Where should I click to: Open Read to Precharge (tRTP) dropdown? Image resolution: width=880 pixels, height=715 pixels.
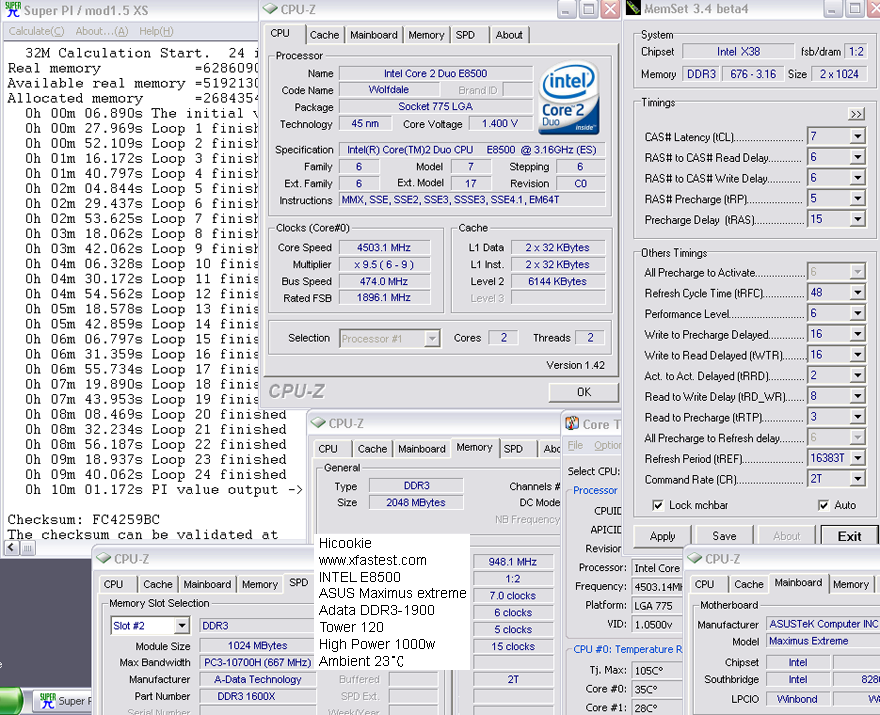click(x=858, y=417)
